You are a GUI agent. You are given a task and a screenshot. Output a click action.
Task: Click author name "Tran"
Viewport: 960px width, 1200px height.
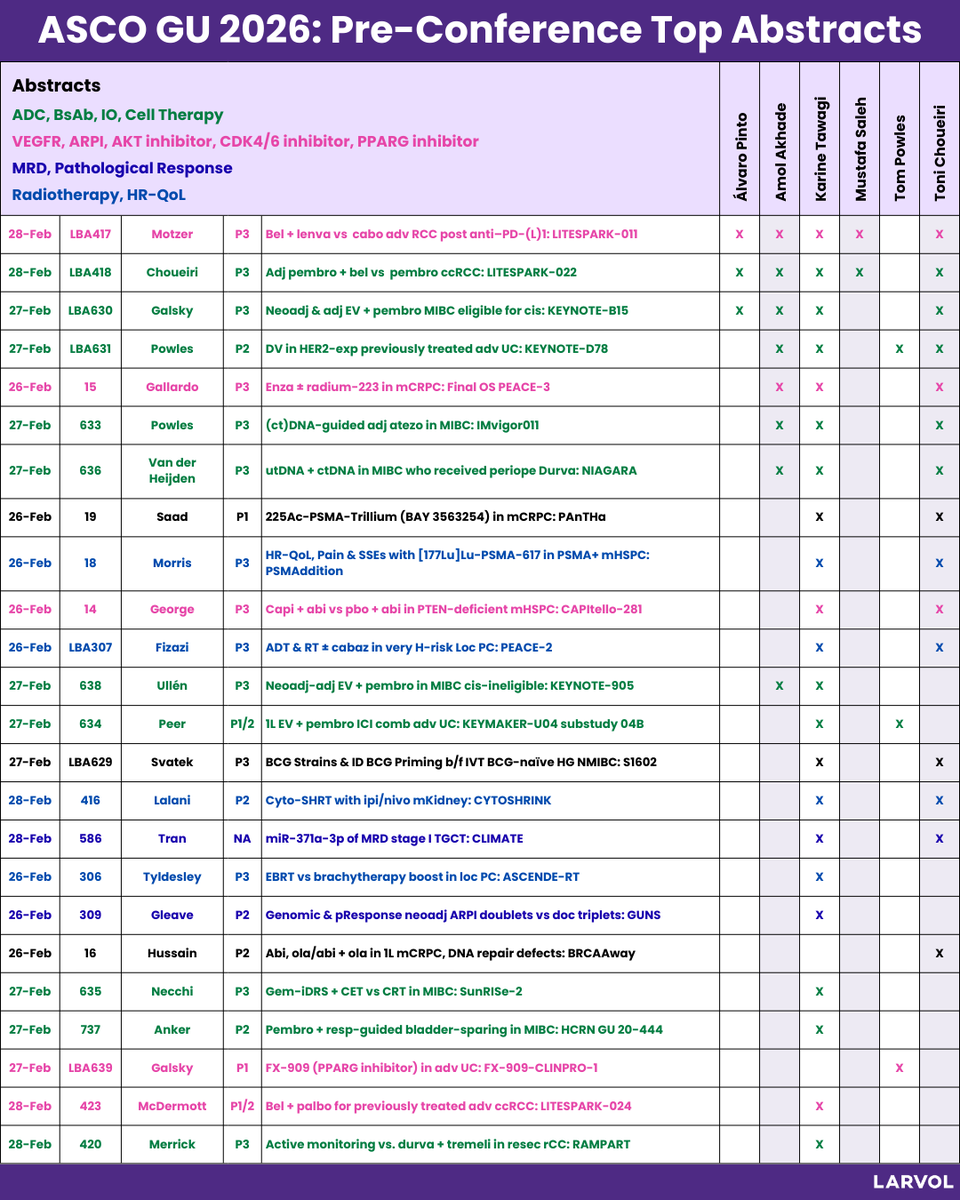click(x=172, y=838)
